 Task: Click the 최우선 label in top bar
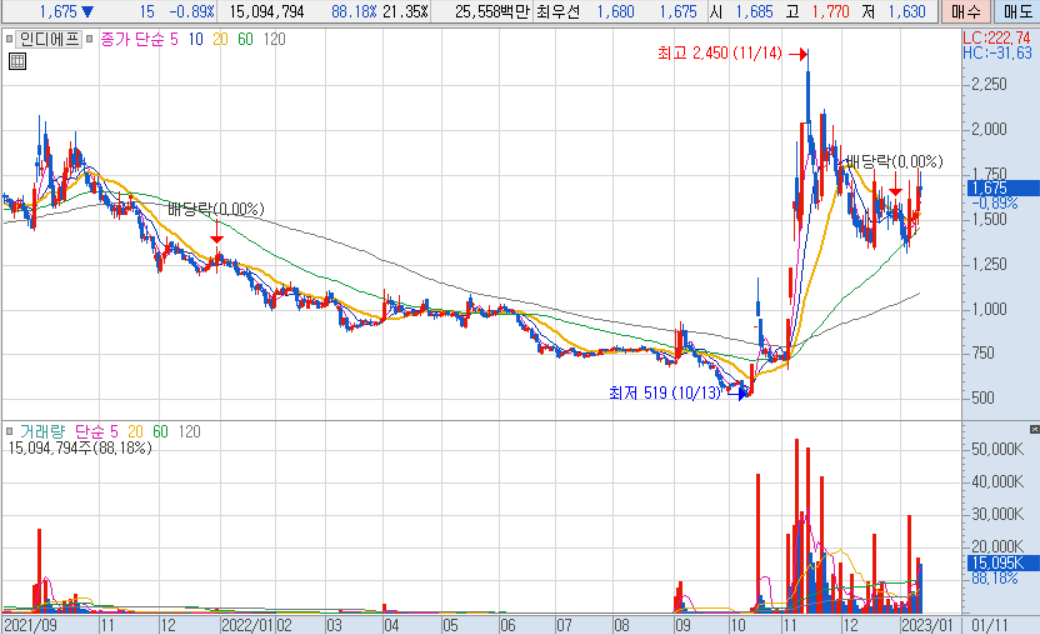click(558, 12)
